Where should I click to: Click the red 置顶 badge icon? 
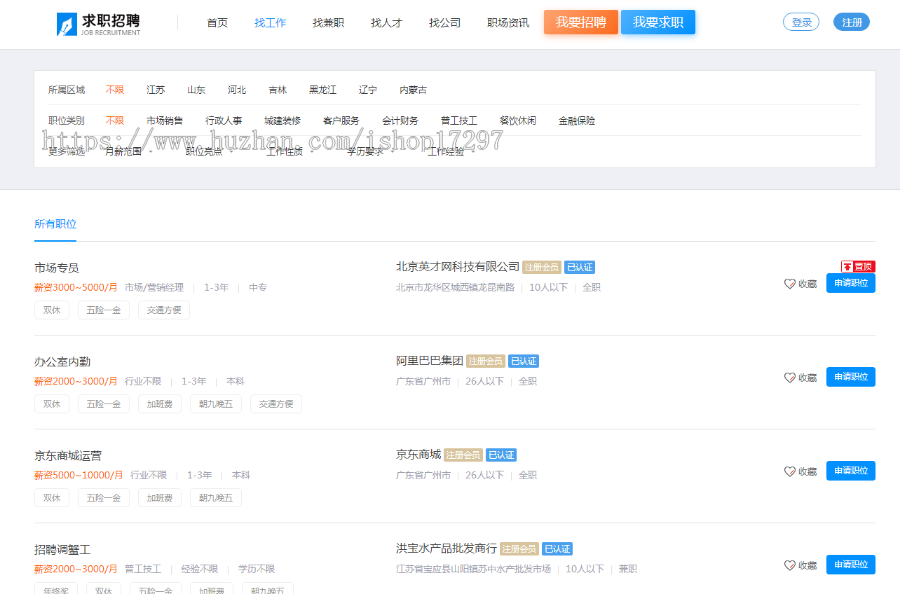[x=858, y=266]
